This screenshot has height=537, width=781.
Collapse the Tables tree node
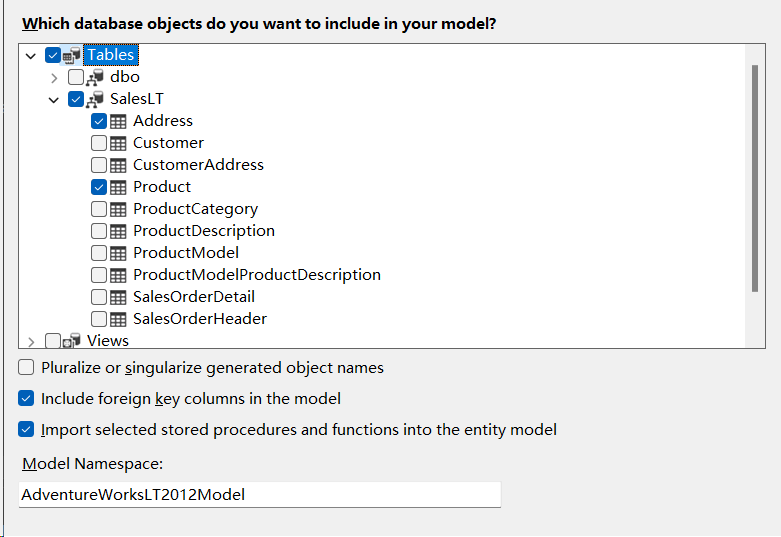click(31, 56)
